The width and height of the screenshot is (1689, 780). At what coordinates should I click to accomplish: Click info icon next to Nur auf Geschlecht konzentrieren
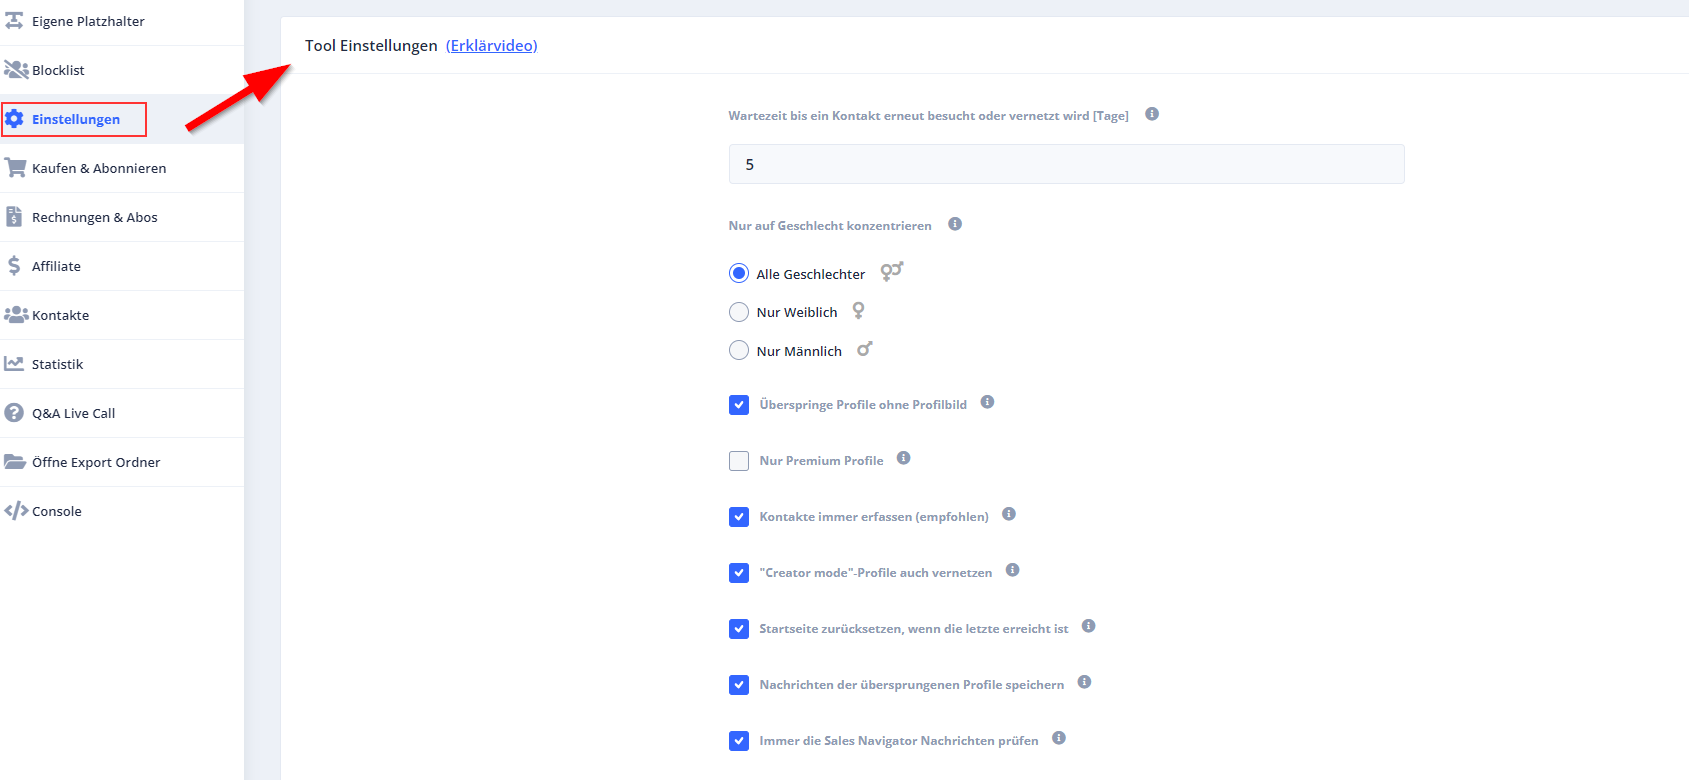955,224
